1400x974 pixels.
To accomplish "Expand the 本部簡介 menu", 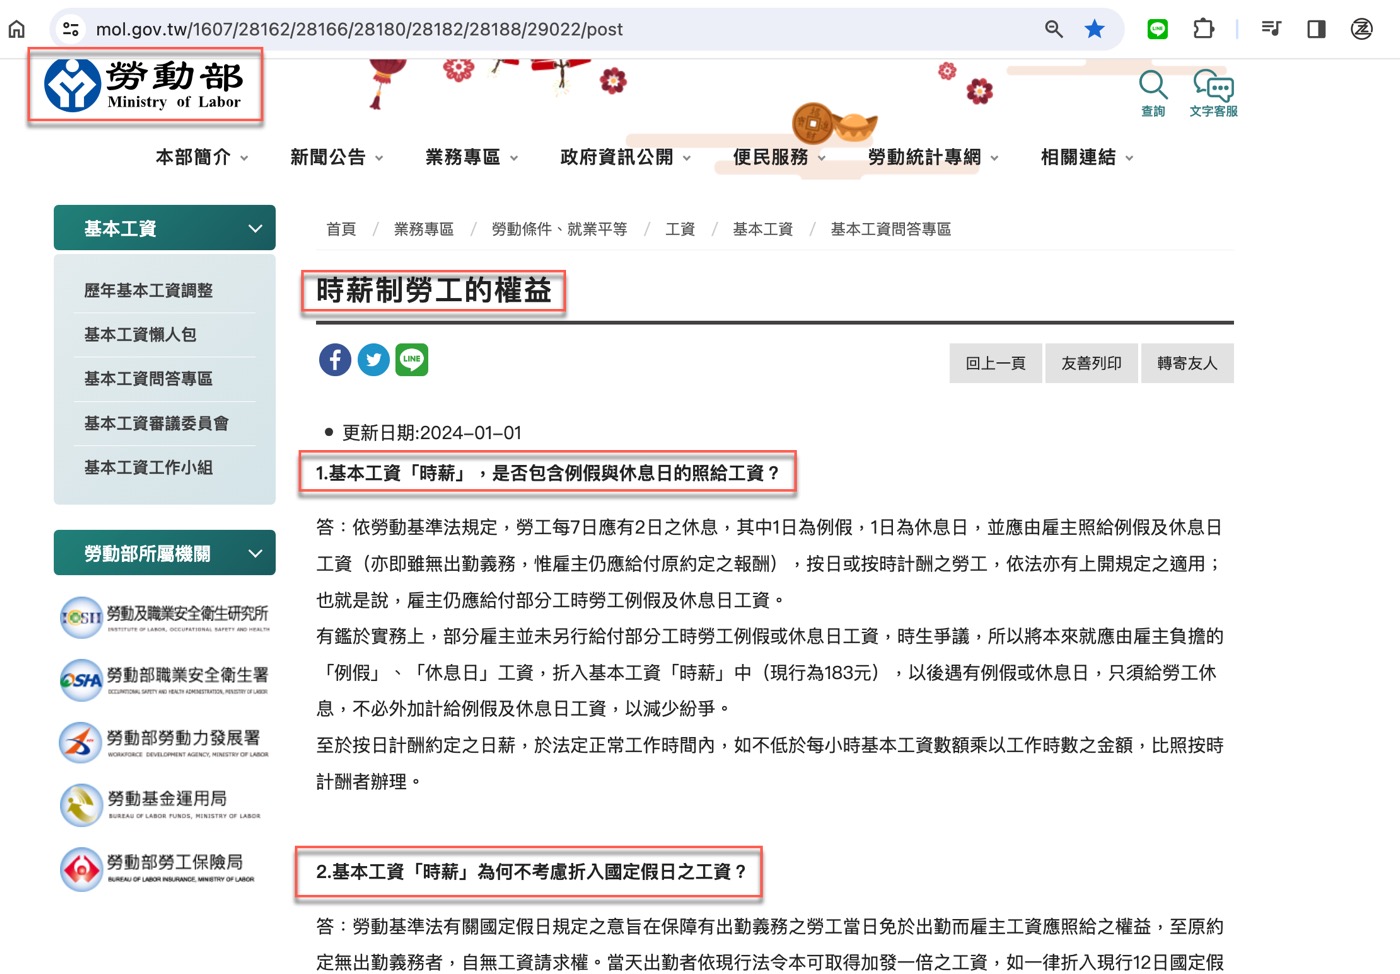I will 202,157.
